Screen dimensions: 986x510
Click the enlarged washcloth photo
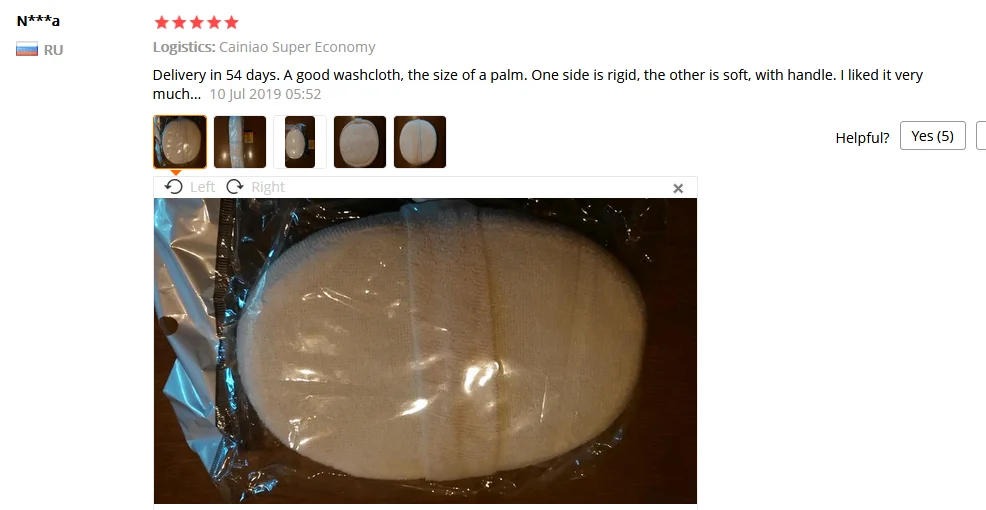(x=425, y=351)
